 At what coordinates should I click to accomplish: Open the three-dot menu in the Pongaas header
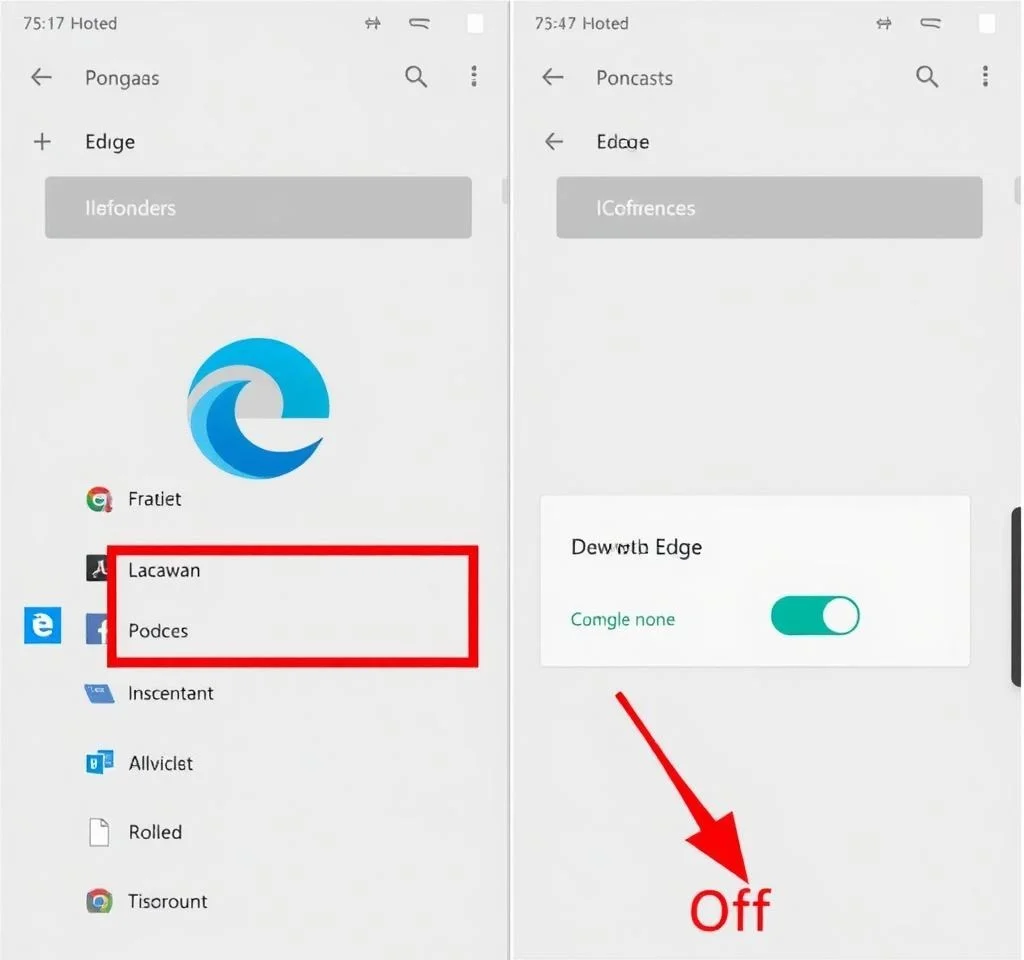474,76
